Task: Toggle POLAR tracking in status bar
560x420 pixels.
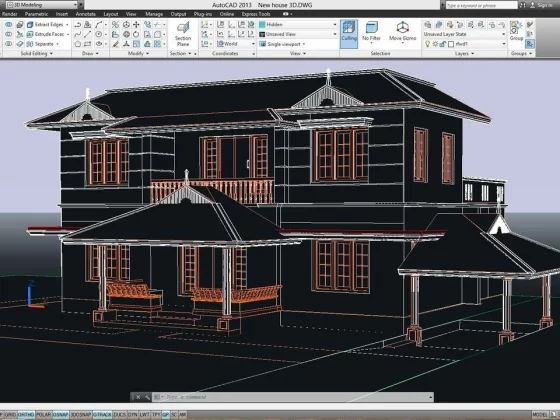Action: click(x=44, y=415)
